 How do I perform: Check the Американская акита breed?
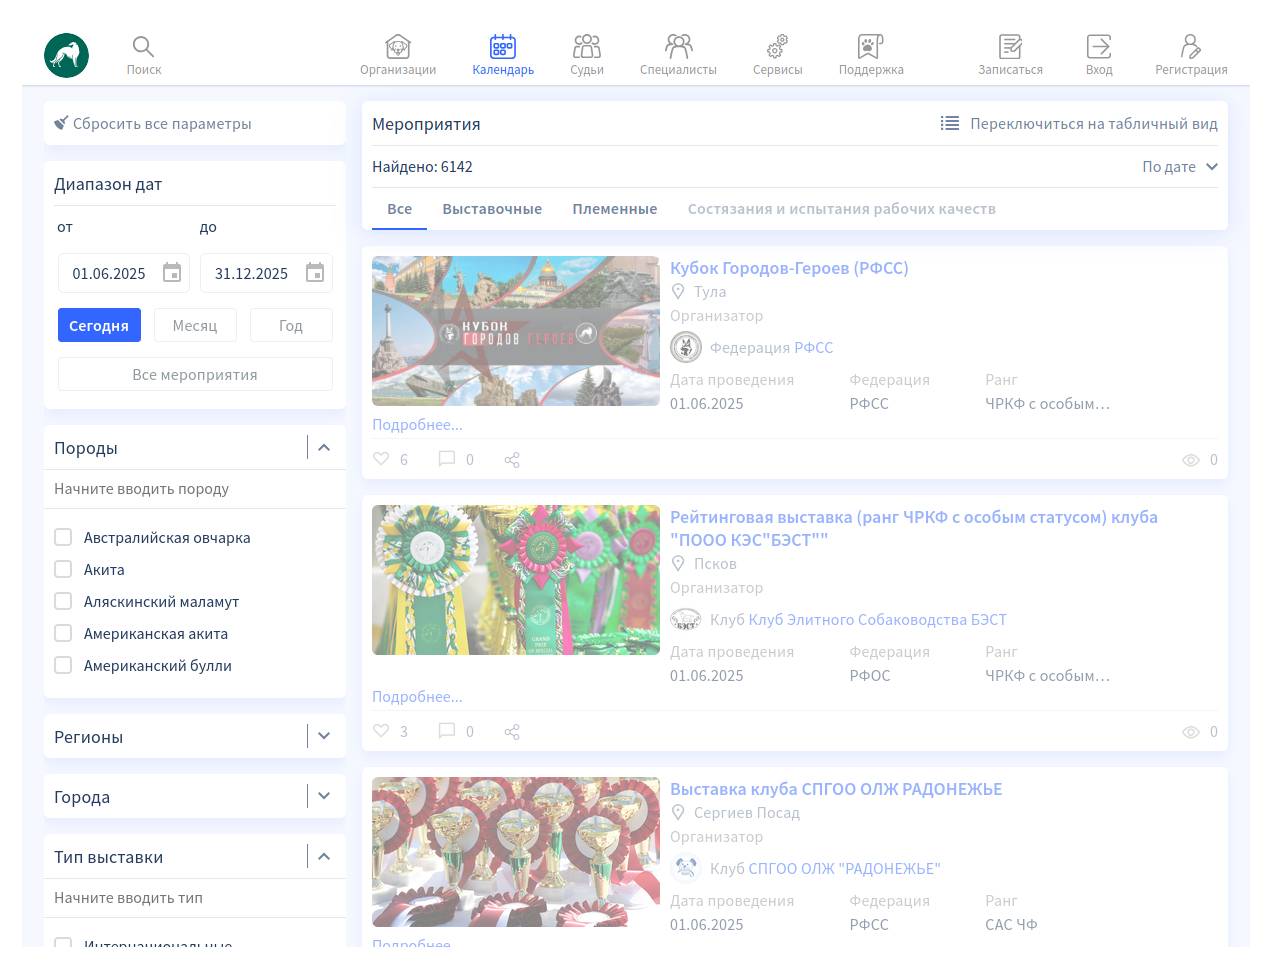(63, 633)
